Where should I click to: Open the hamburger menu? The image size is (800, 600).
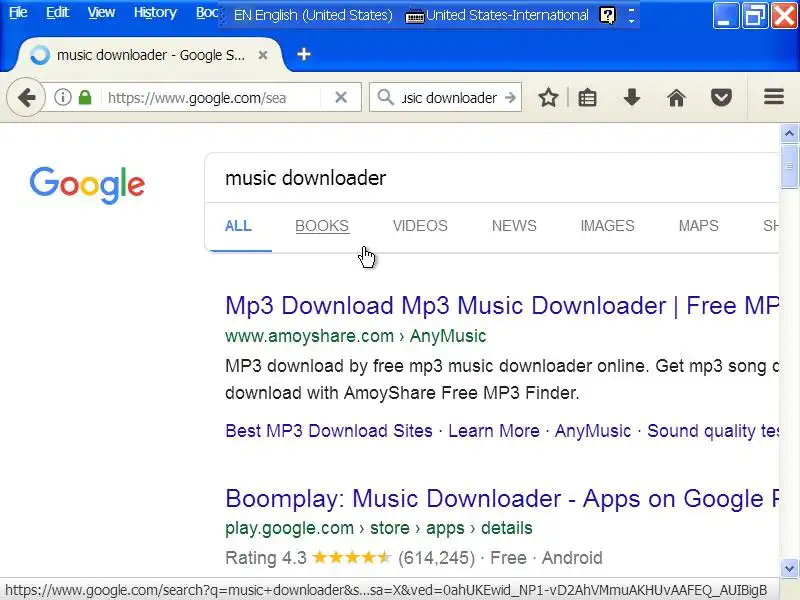point(773,96)
